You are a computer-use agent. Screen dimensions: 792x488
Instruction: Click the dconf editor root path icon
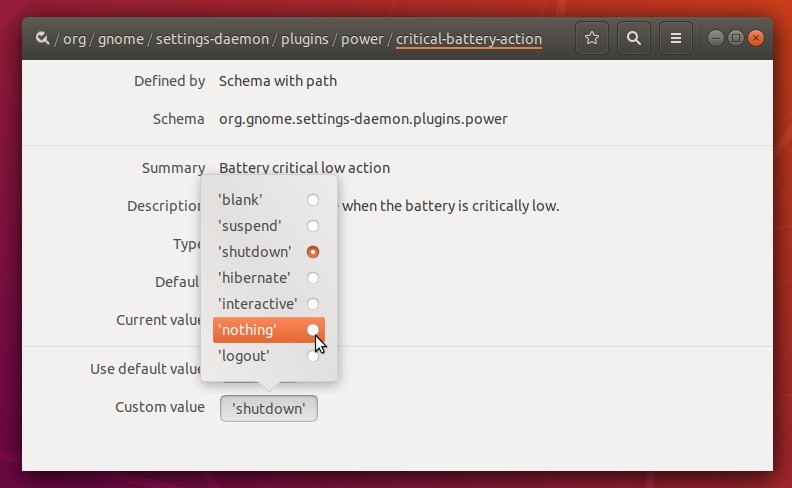coord(42,38)
